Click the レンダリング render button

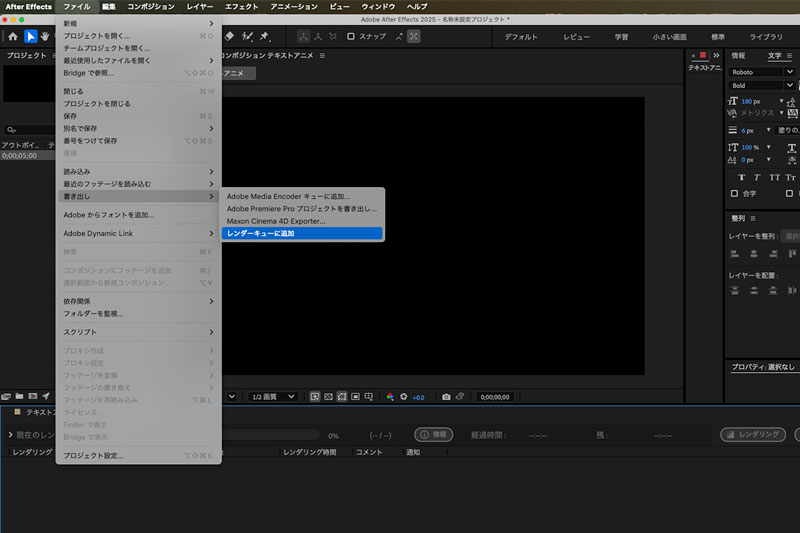[753, 435]
